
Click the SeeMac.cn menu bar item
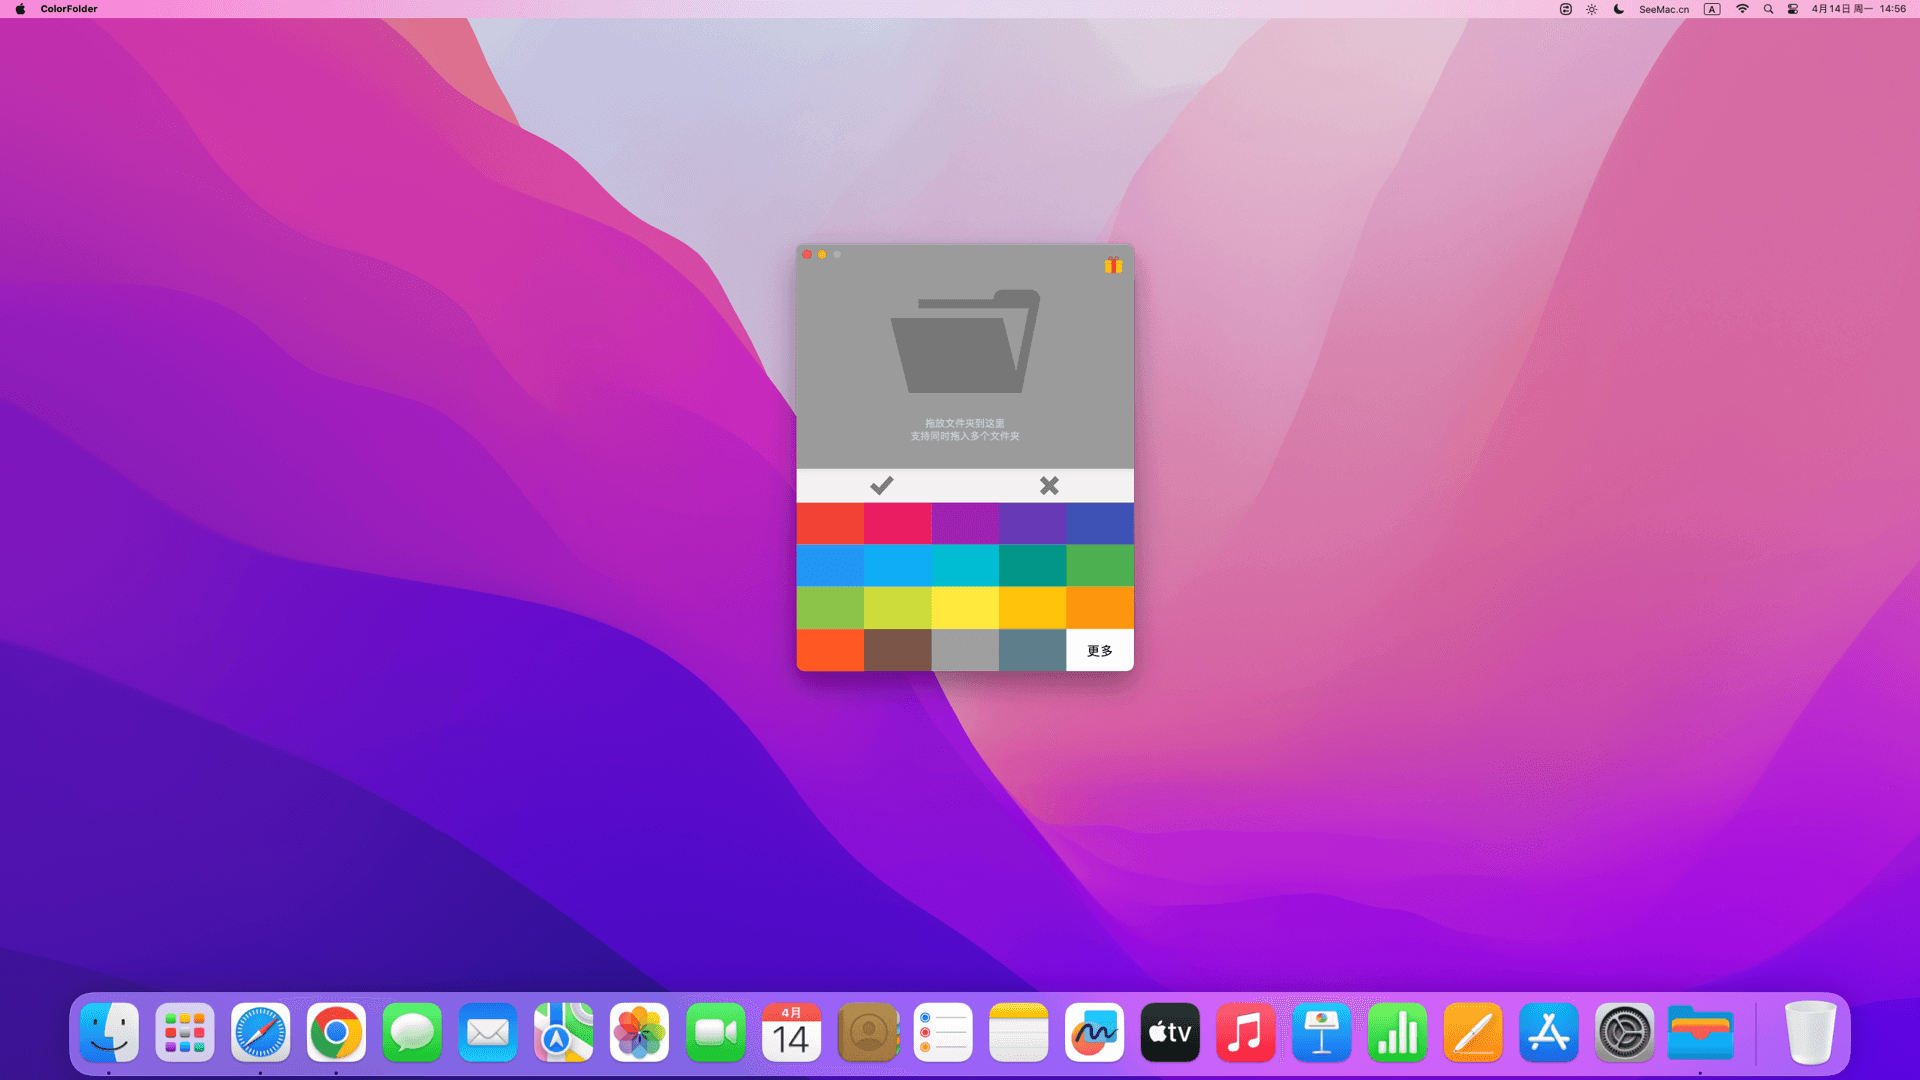tap(1664, 9)
